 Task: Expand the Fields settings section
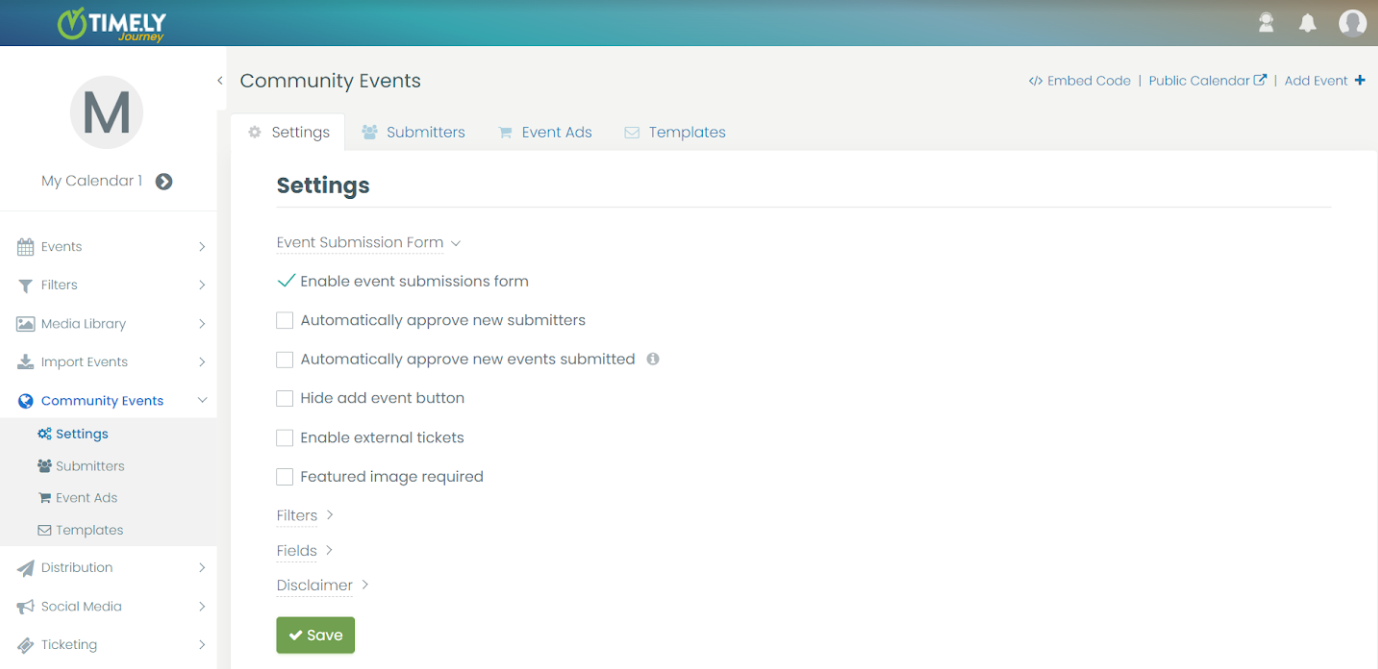[x=305, y=550]
